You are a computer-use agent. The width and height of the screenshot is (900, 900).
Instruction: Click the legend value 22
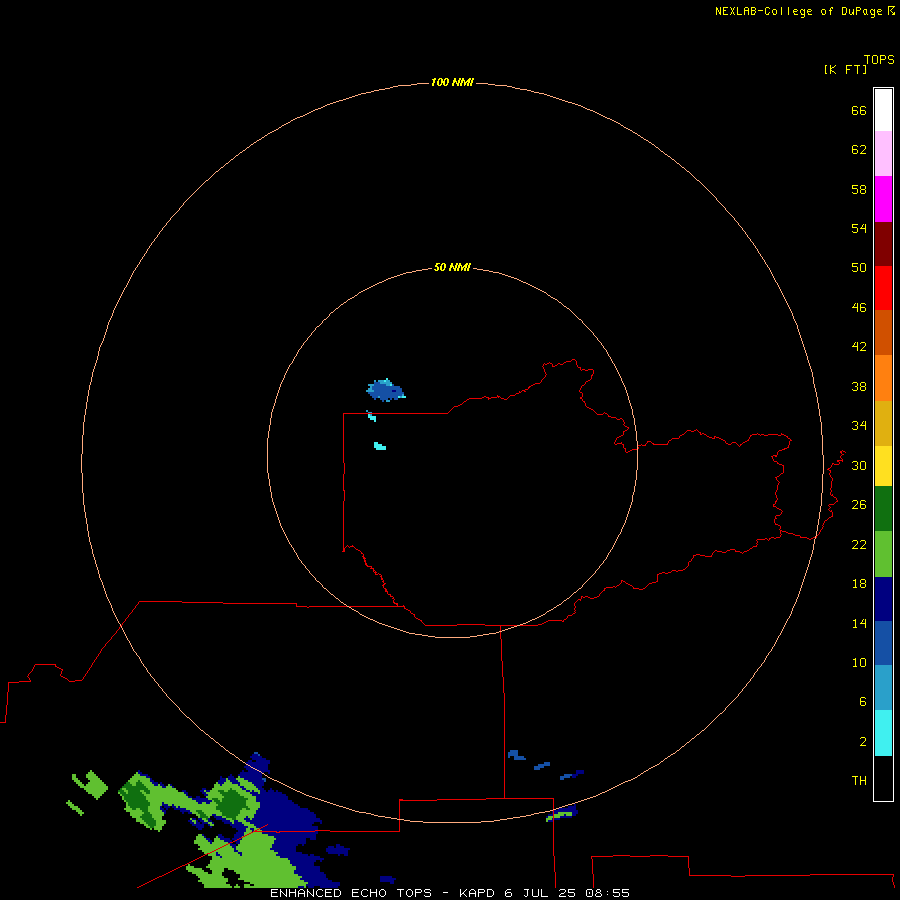pyautogui.click(x=859, y=545)
